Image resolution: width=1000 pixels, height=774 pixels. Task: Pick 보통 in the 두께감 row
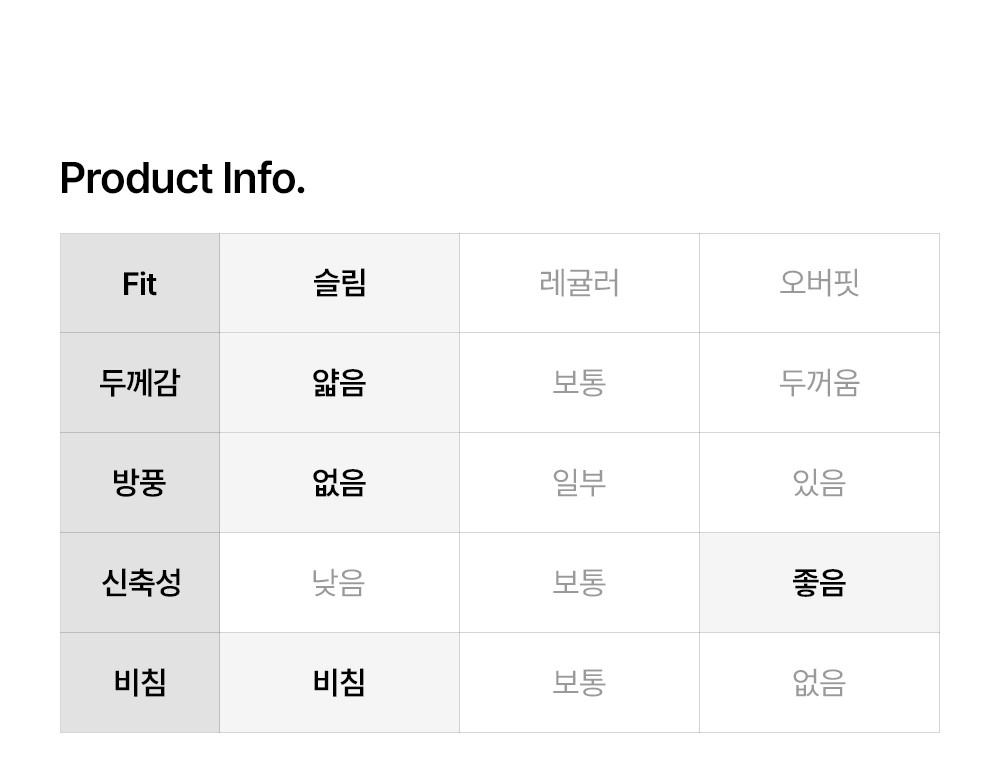click(x=579, y=383)
